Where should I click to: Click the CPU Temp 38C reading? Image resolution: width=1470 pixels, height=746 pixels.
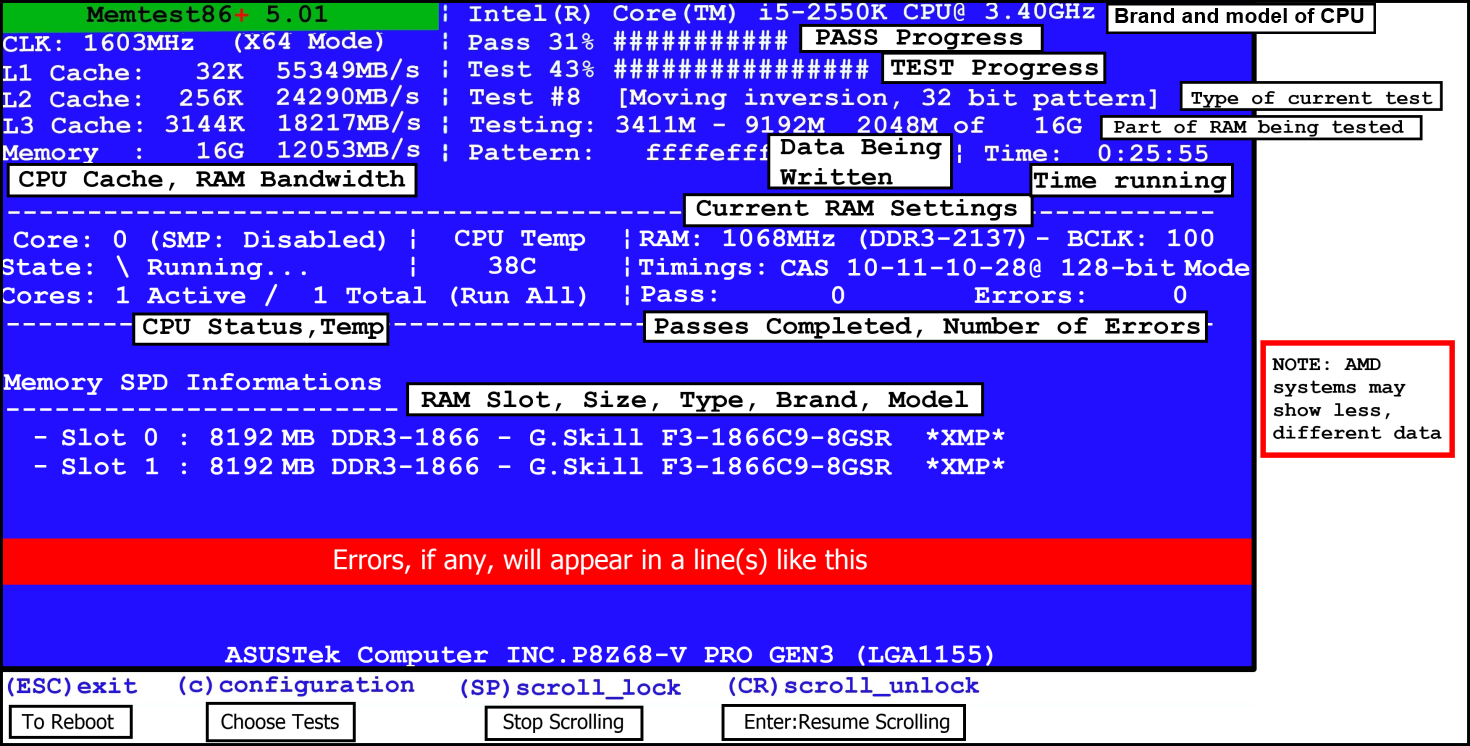pos(519,252)
